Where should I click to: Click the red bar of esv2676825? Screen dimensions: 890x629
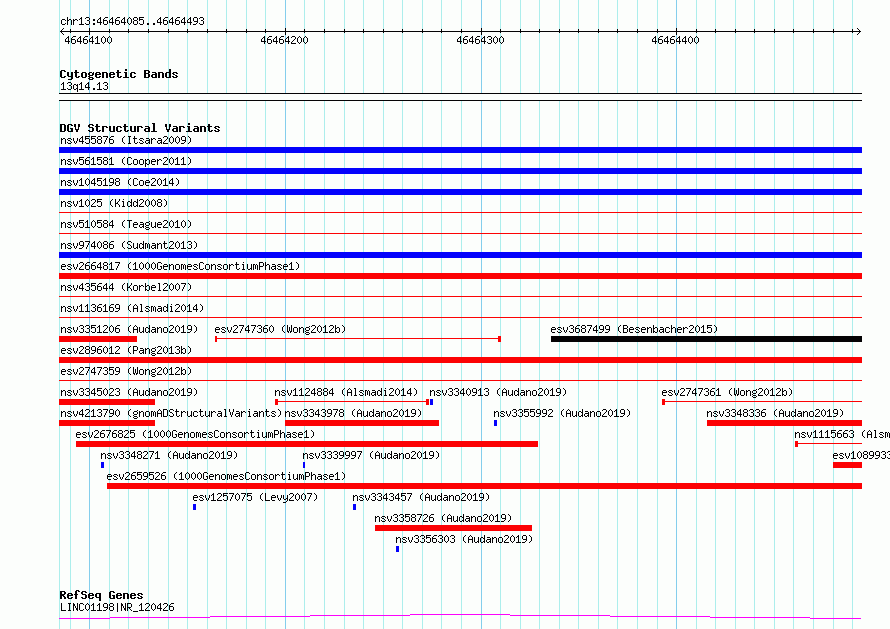point(307,444)
